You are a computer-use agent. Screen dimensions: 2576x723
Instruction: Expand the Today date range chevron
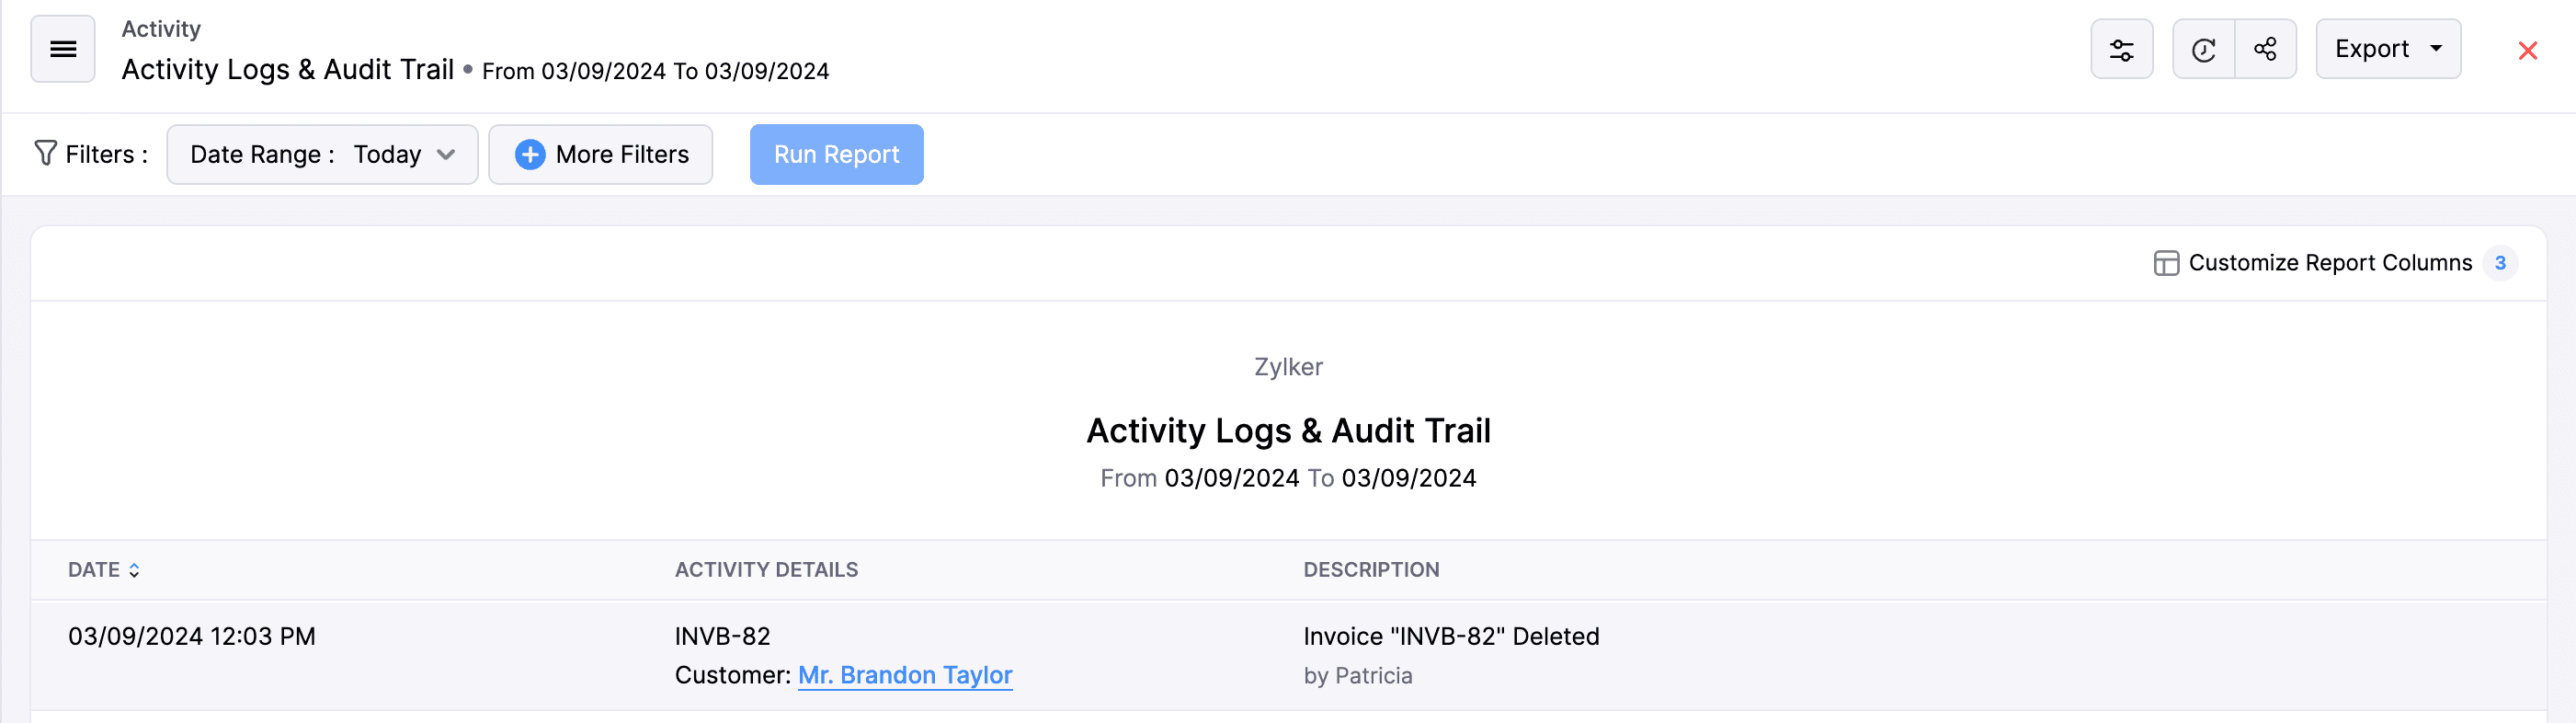pyautogui.click(x=446, y=154)
